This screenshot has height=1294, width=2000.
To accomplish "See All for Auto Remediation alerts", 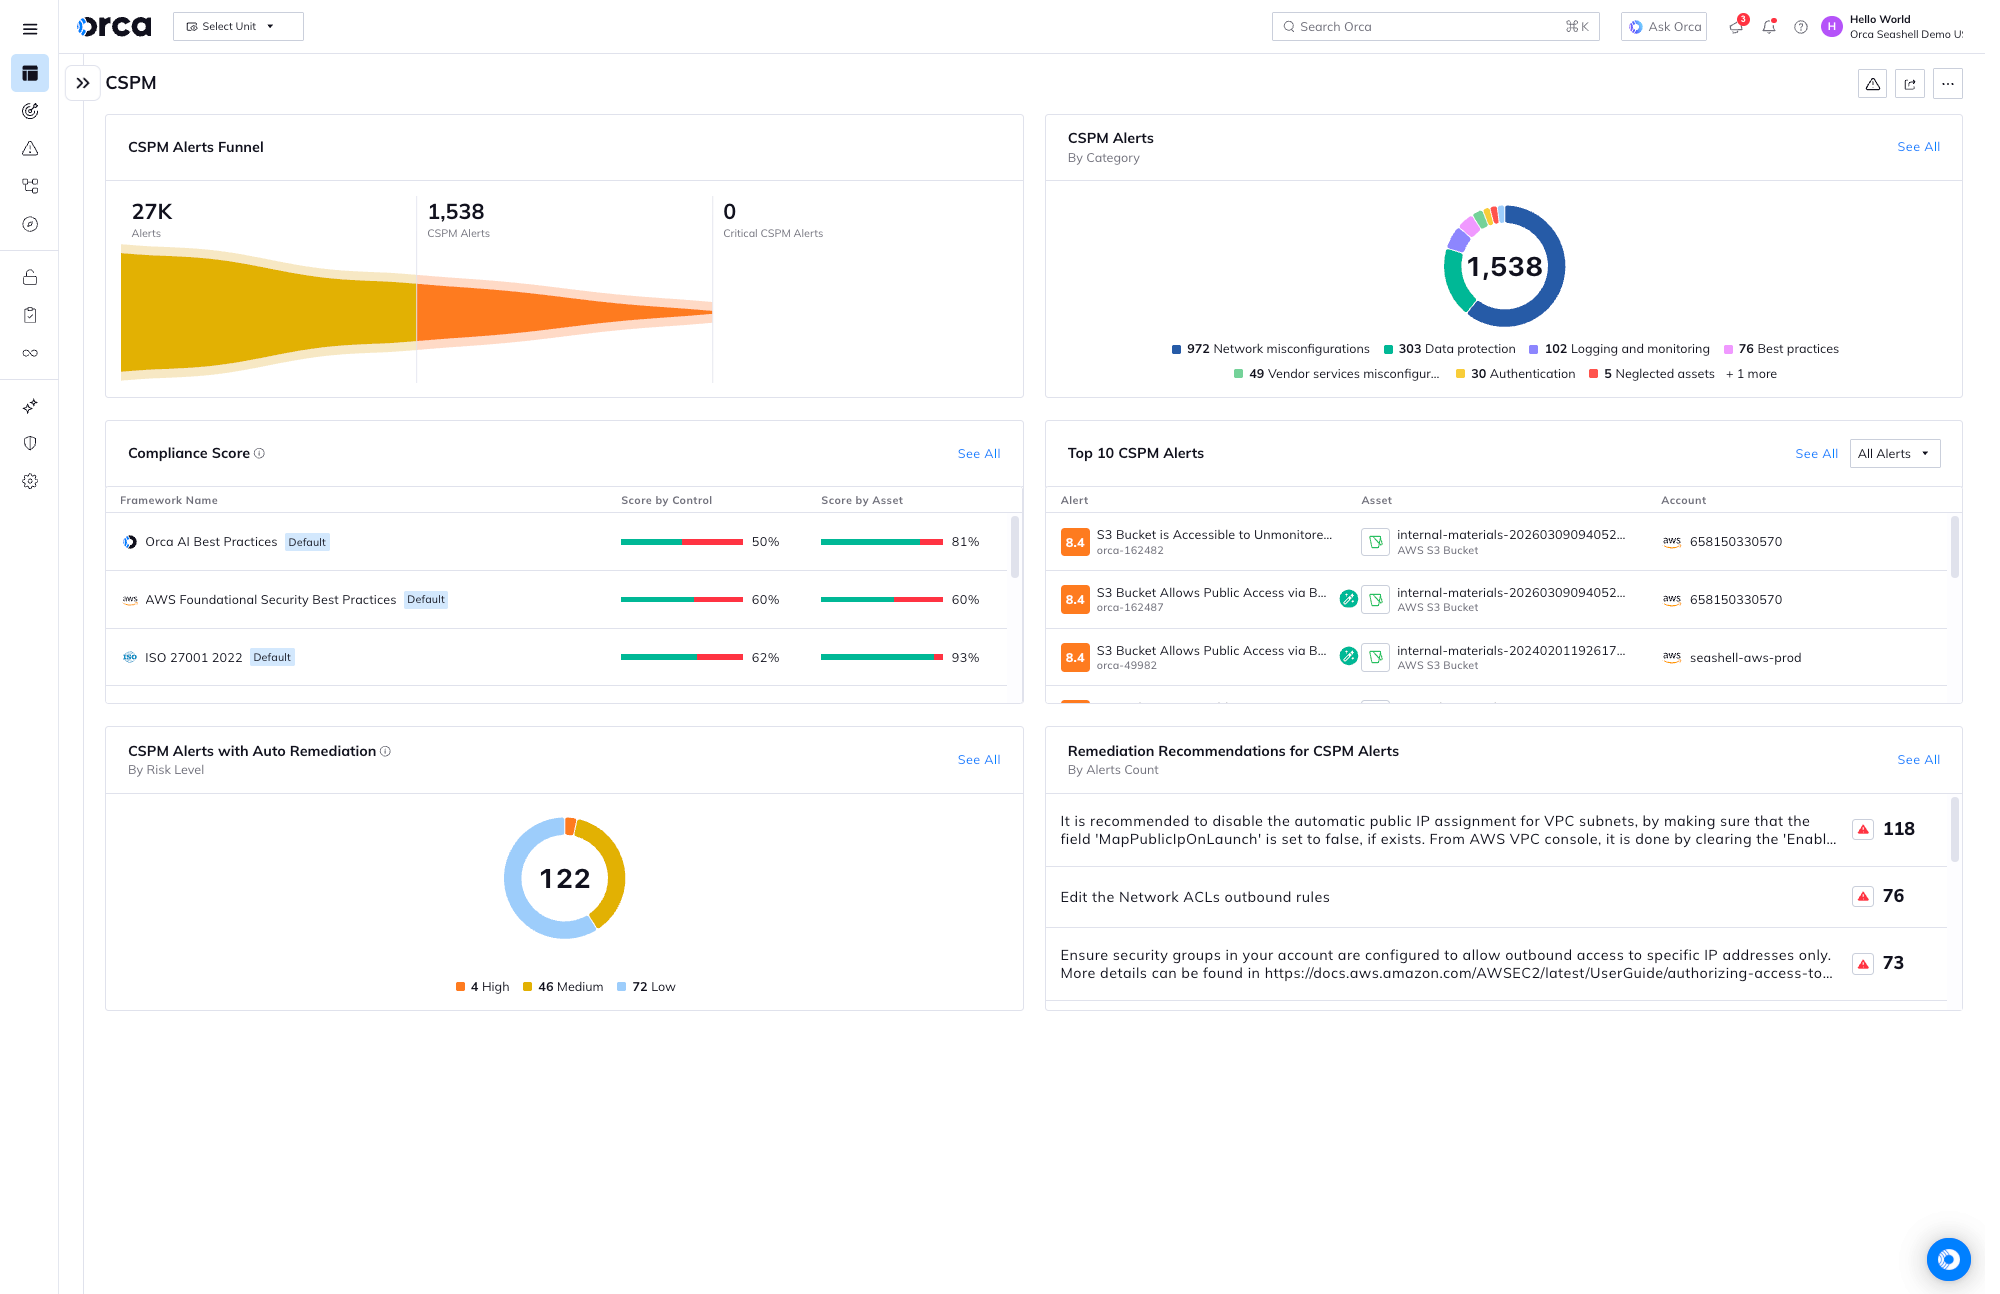I will pos(978,760).
